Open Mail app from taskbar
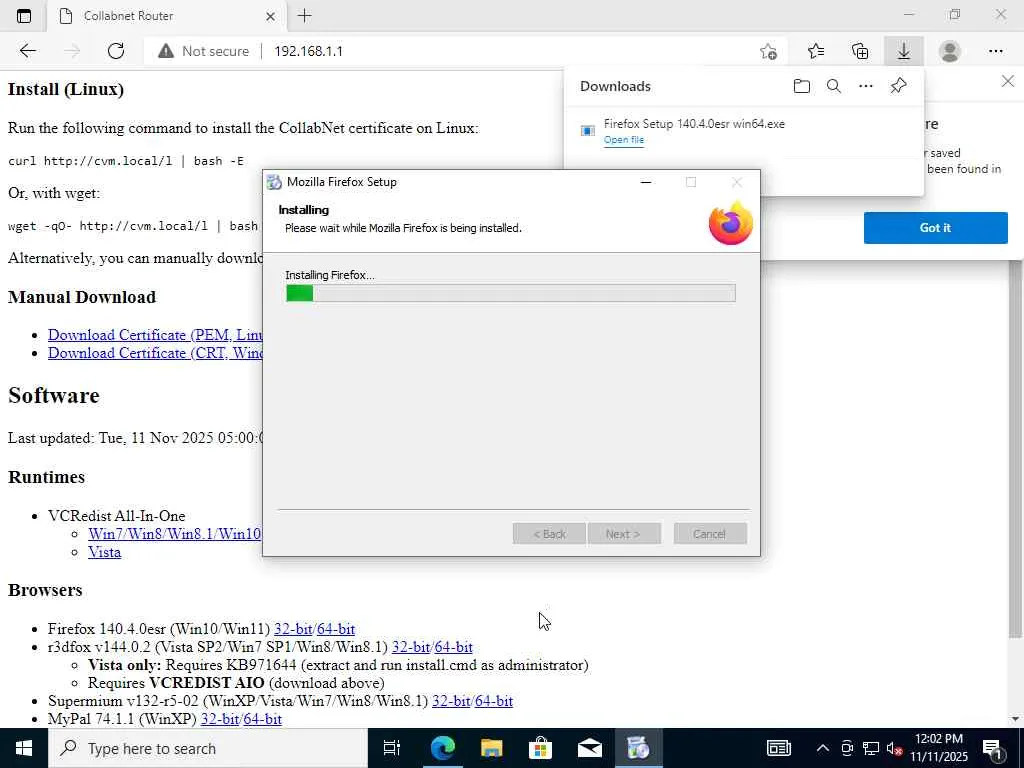Viewport: 1024px width, 768px height. (x=589, y=748)
